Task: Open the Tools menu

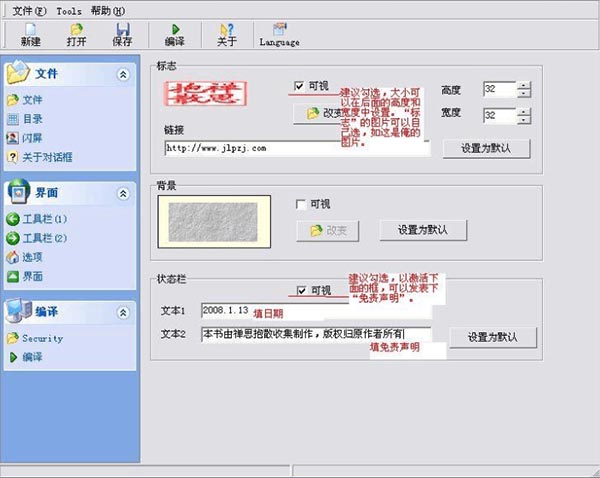Action: point(69,11)
